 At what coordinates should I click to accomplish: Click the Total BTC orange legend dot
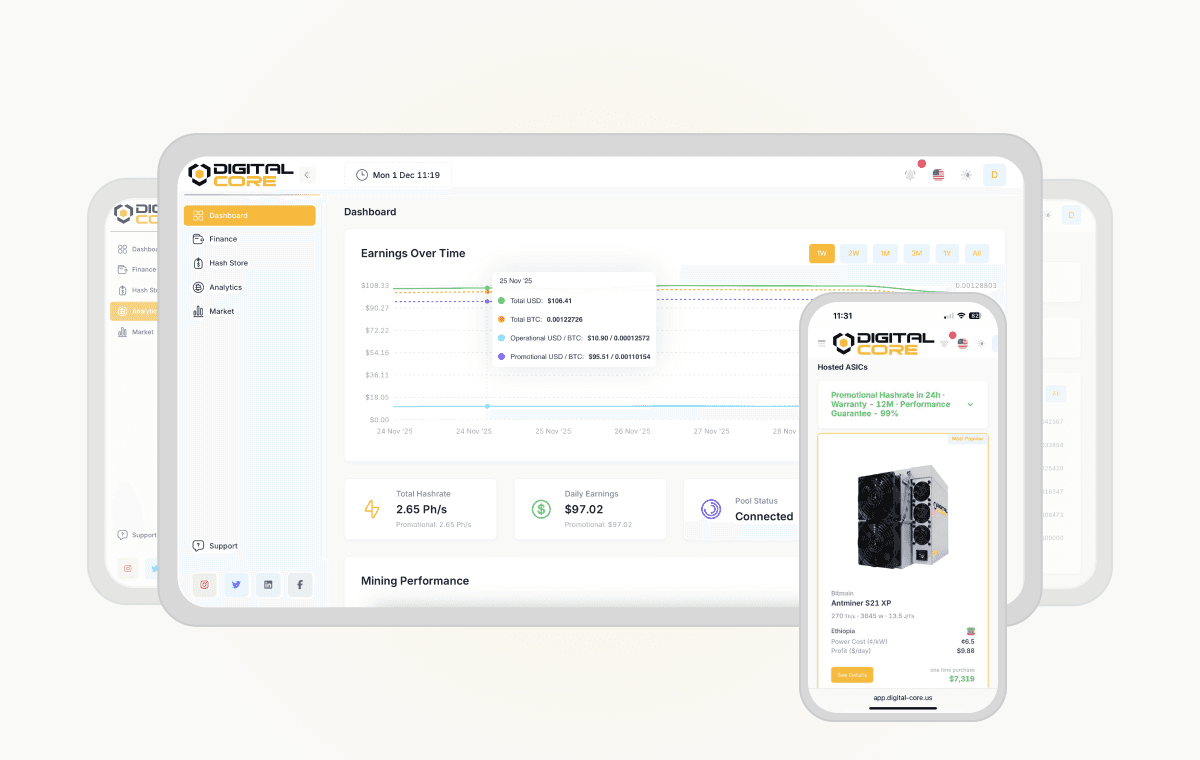pyautogui.click(x=502, y=319)
